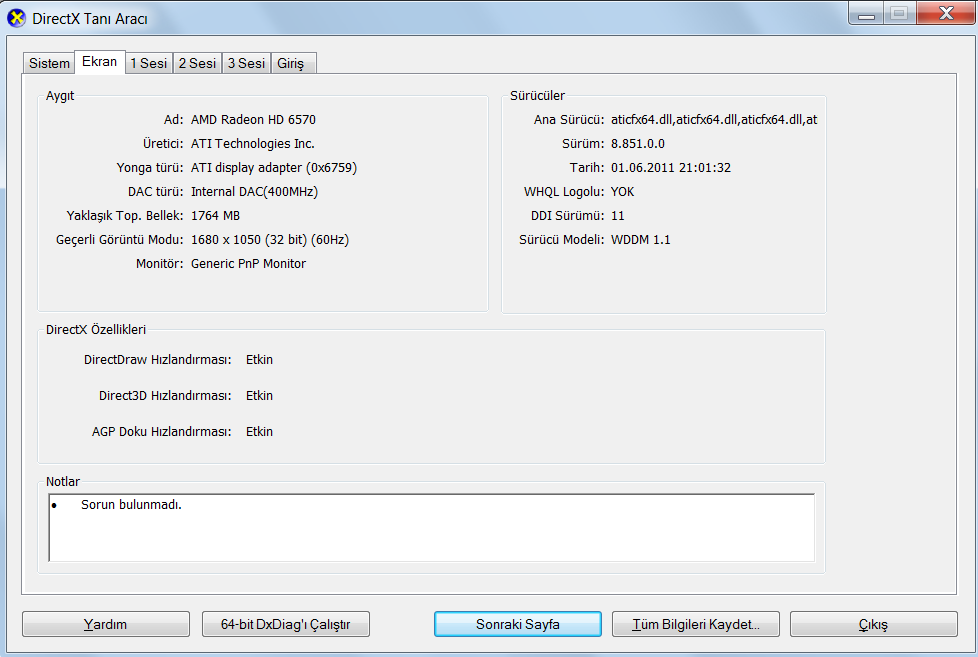Click the note Sorun bulunmadı.
Image resolution: width=978 pixels, height=657 pixels.
point(131,504)
